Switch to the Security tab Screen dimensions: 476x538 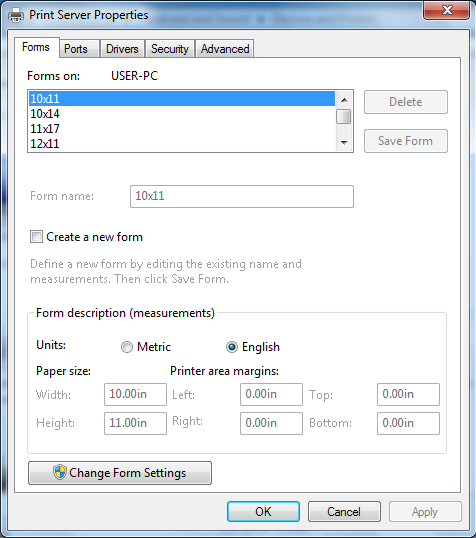(x=170, y=49)
